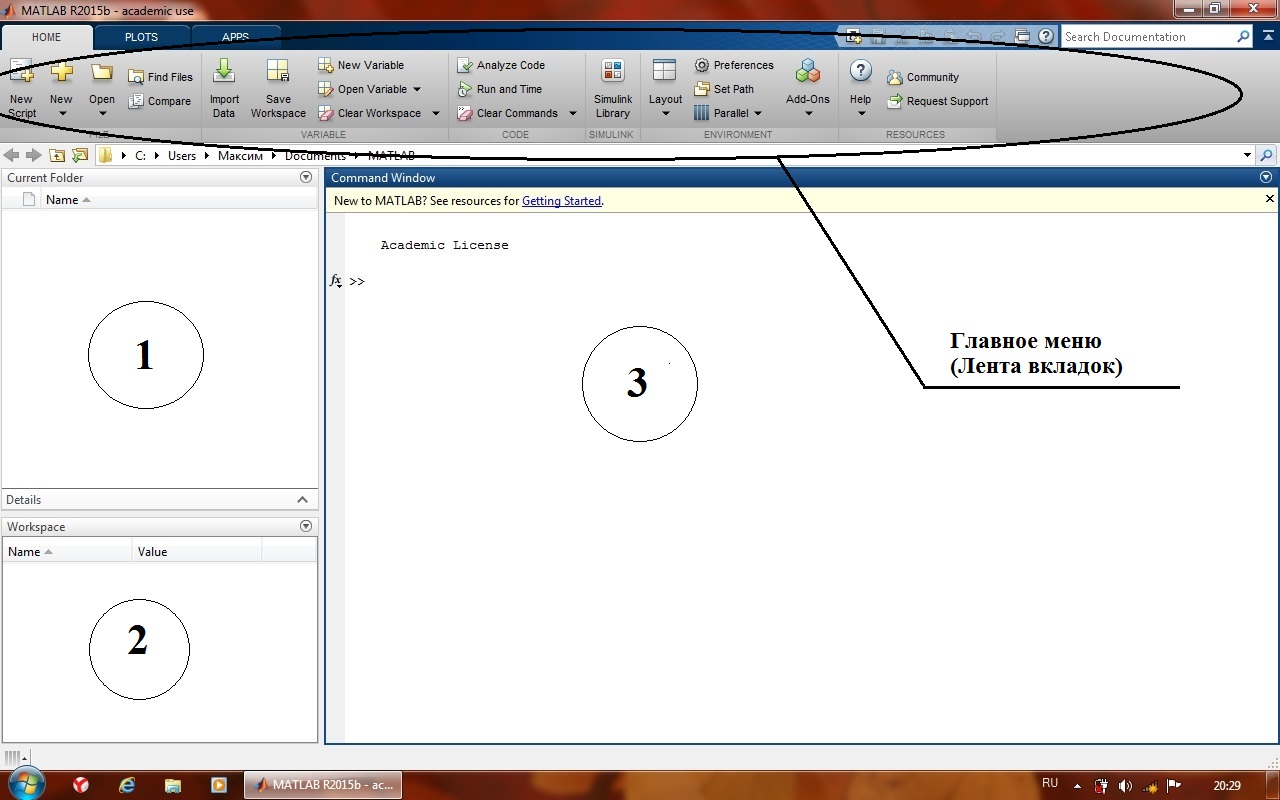Click the Open folder icon in the ribbon

(x=101, y=73)
